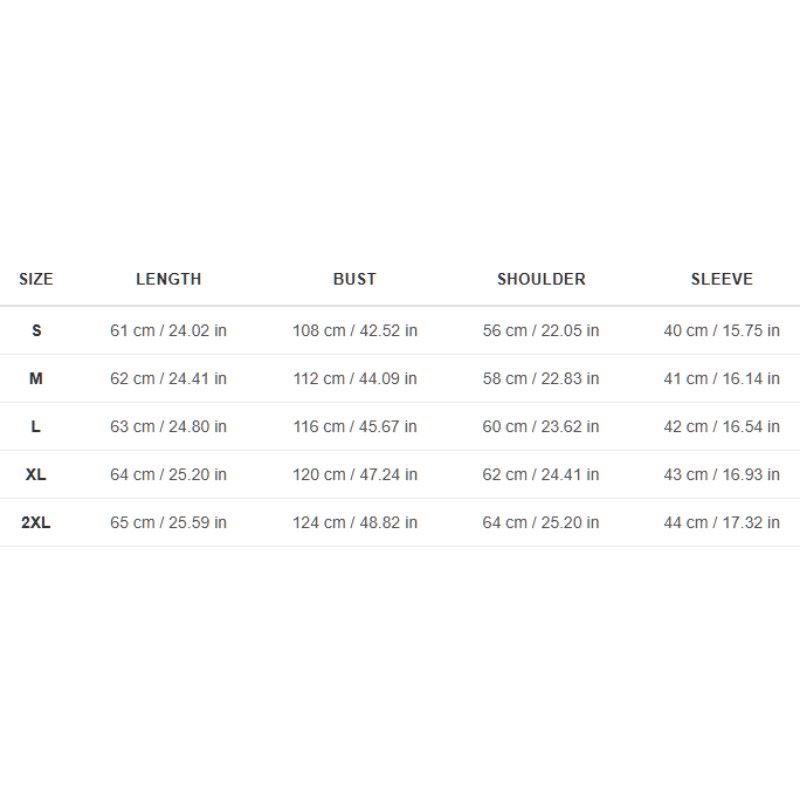800x800 pixels.
Task: Select the XL size row label
Action: [x=36, y=474]
